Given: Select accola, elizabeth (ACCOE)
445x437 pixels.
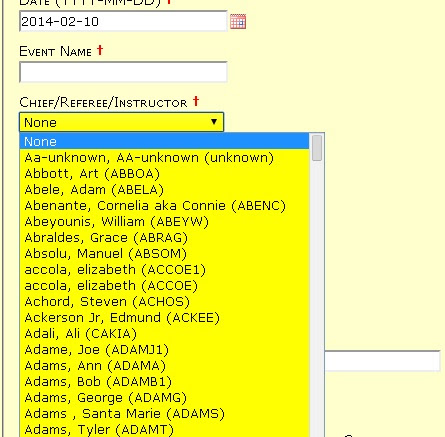Looking at the screenshot, I should [164, 285].
